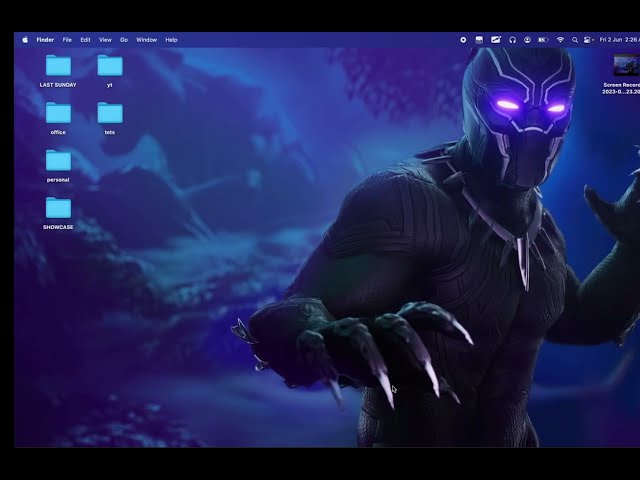The height and width of the screenshot is (480, 640).
Task: Open Spotlight search magnifier icon
Action: click(574, 40)
